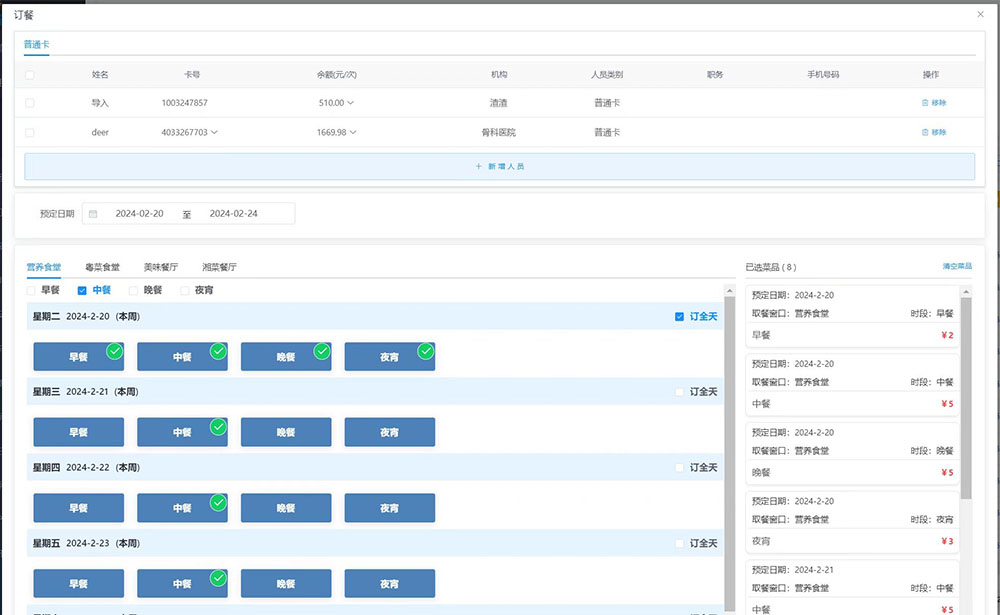This screenshot has width=1000, height=615.
Task: Switch to the 粤菜食堂 tab
Action: tap(103, 267)
